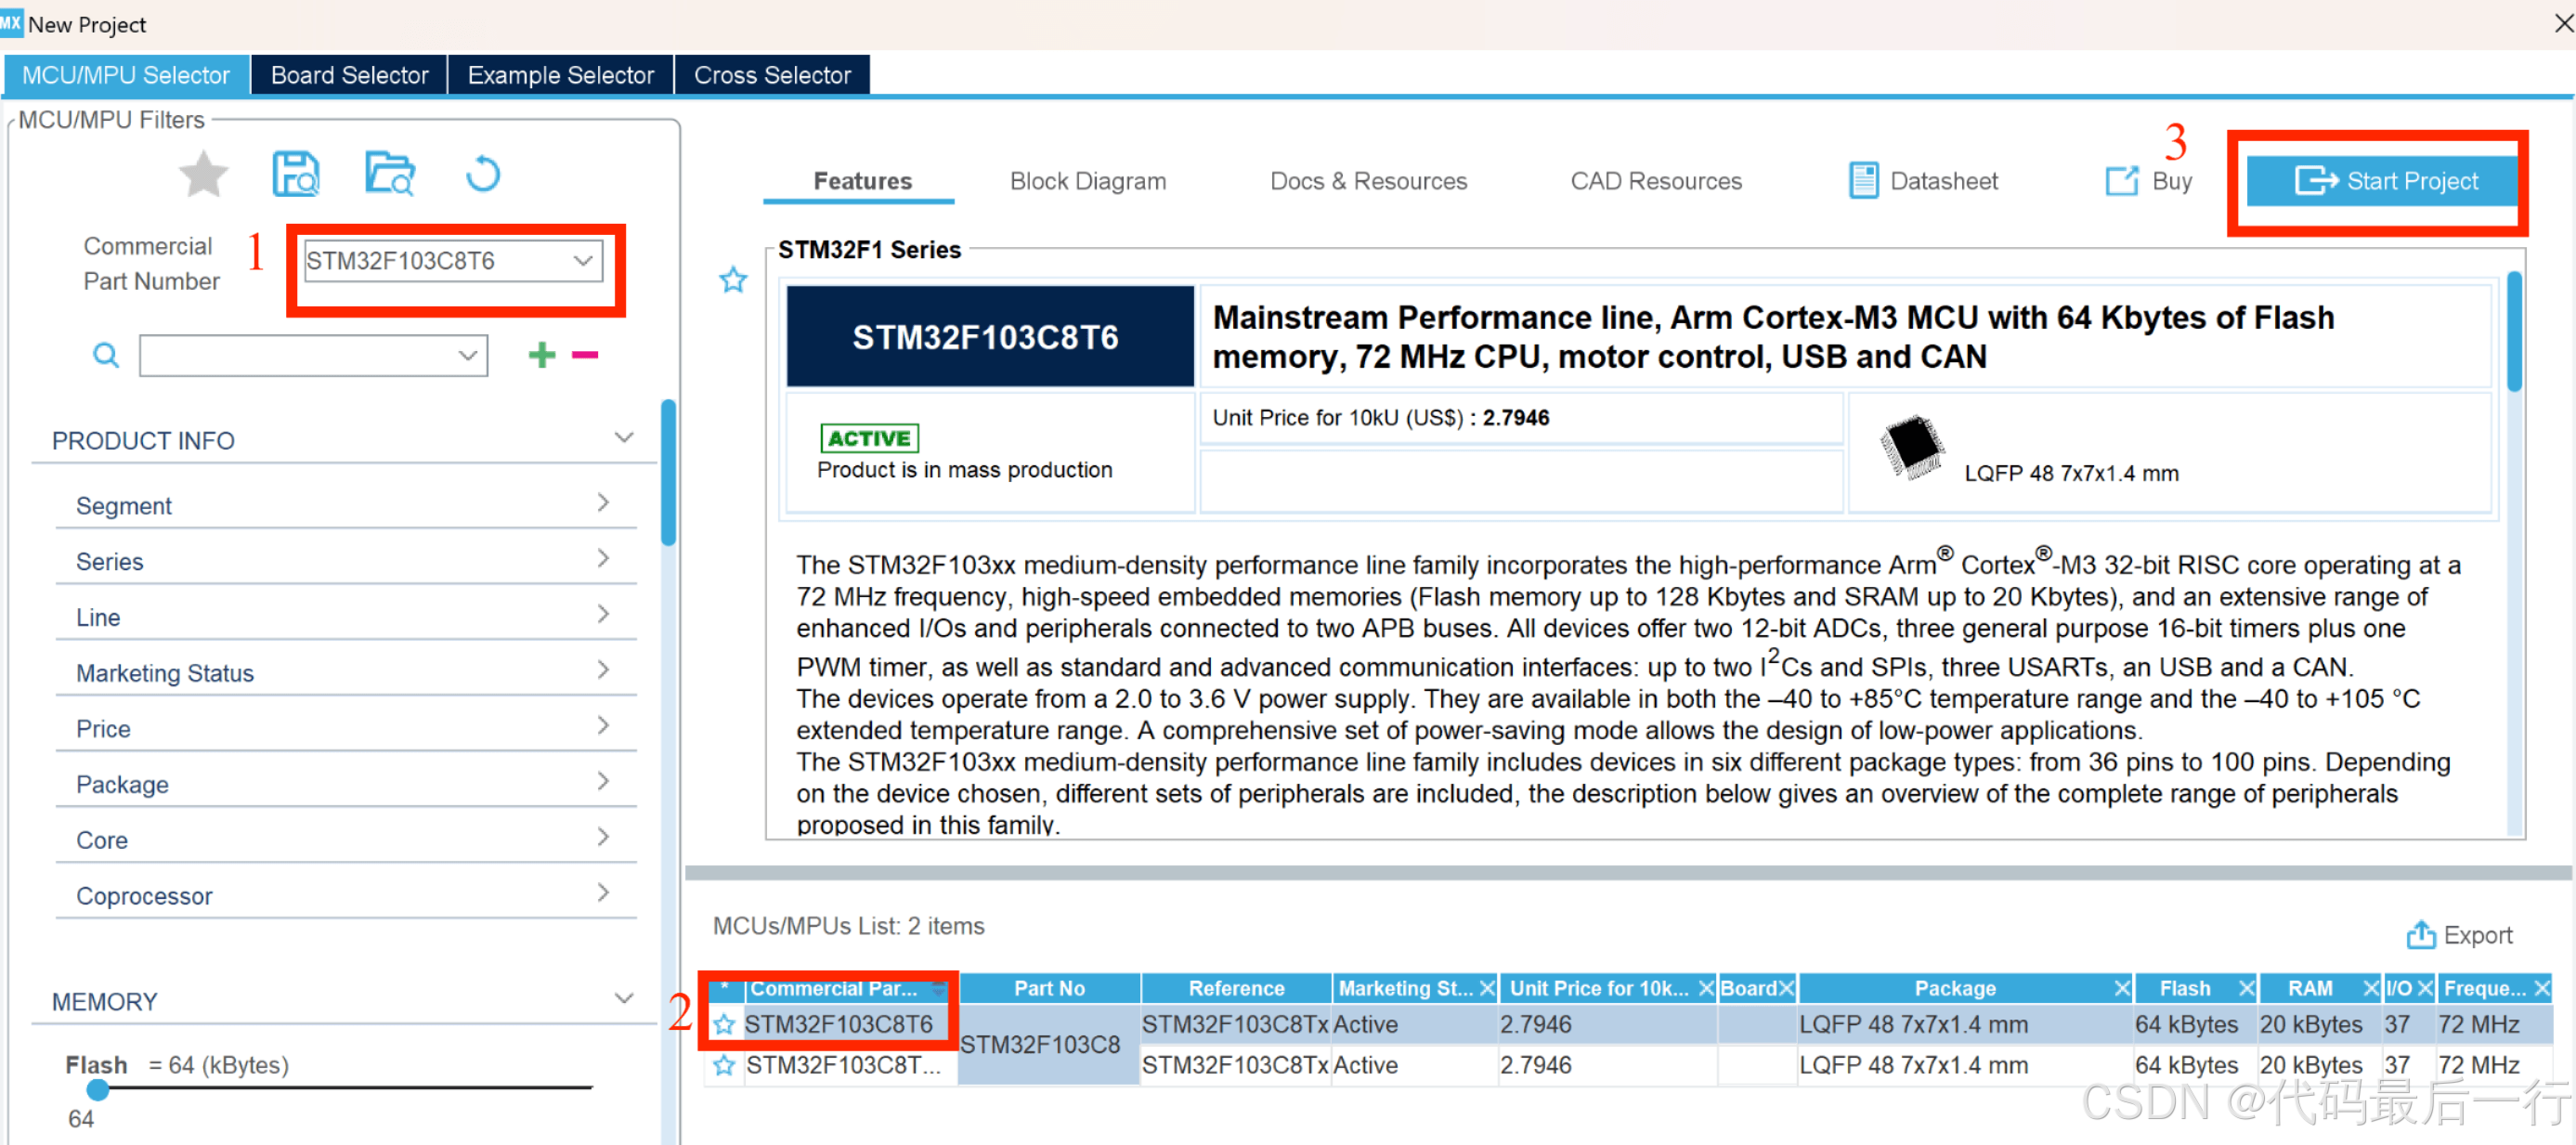Click the gray favorites star filter icon
Screen dimensions: 2576x1145
point(203,175)
